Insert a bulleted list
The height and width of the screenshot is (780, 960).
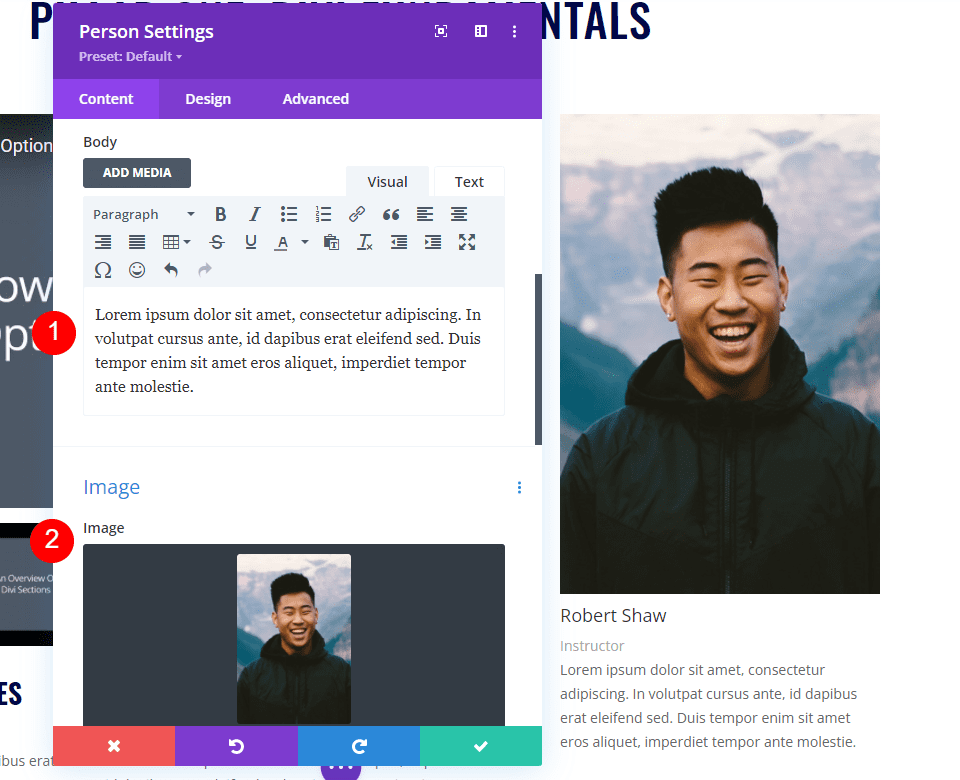pos(289,213)
